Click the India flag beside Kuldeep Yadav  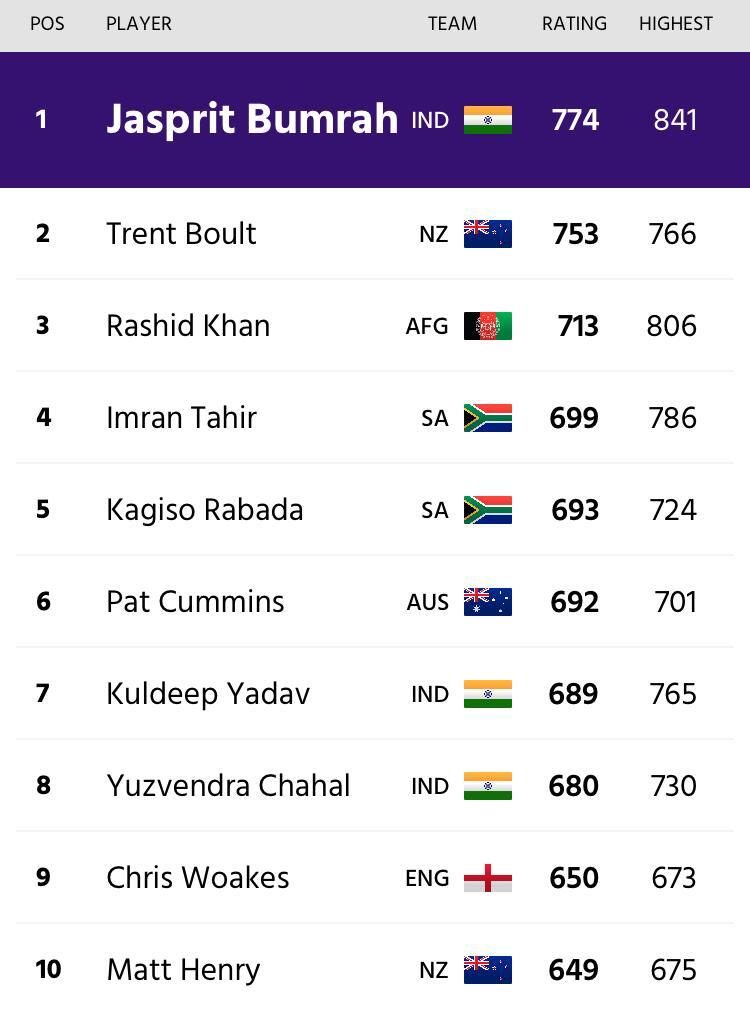(487, 694)
